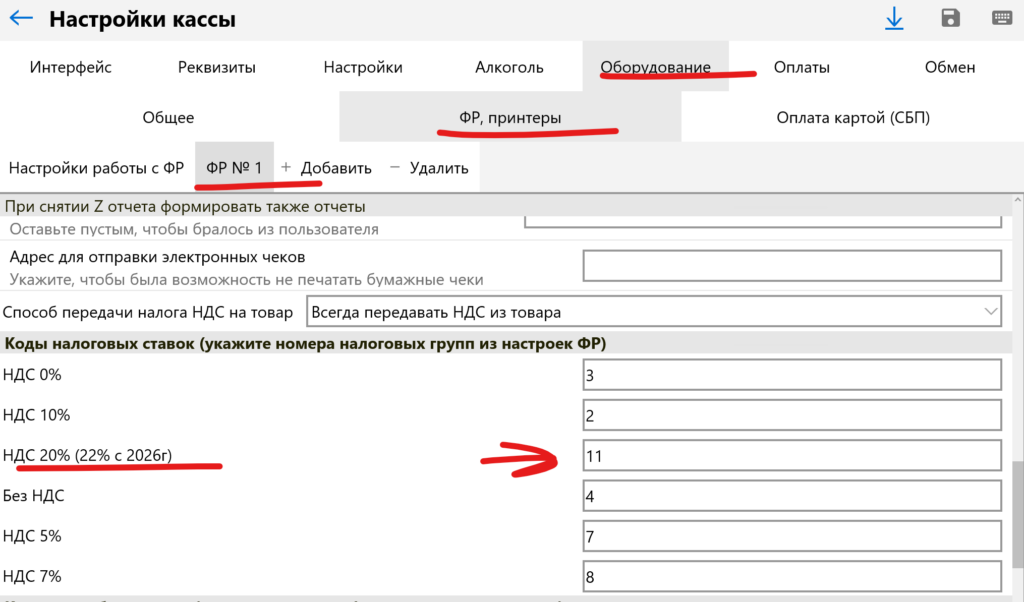Viewport: 1024px width, 602px height.
Task: Click the back arrow icon
Action: (x=21, y=19)
